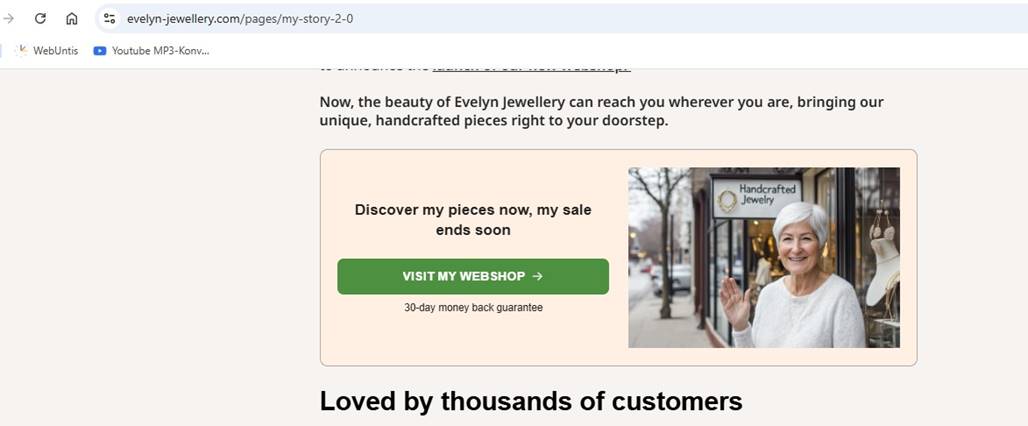The width and height of the screenshot is (1028, 426).
Task: Reload the current page
Action: [40, 18]
